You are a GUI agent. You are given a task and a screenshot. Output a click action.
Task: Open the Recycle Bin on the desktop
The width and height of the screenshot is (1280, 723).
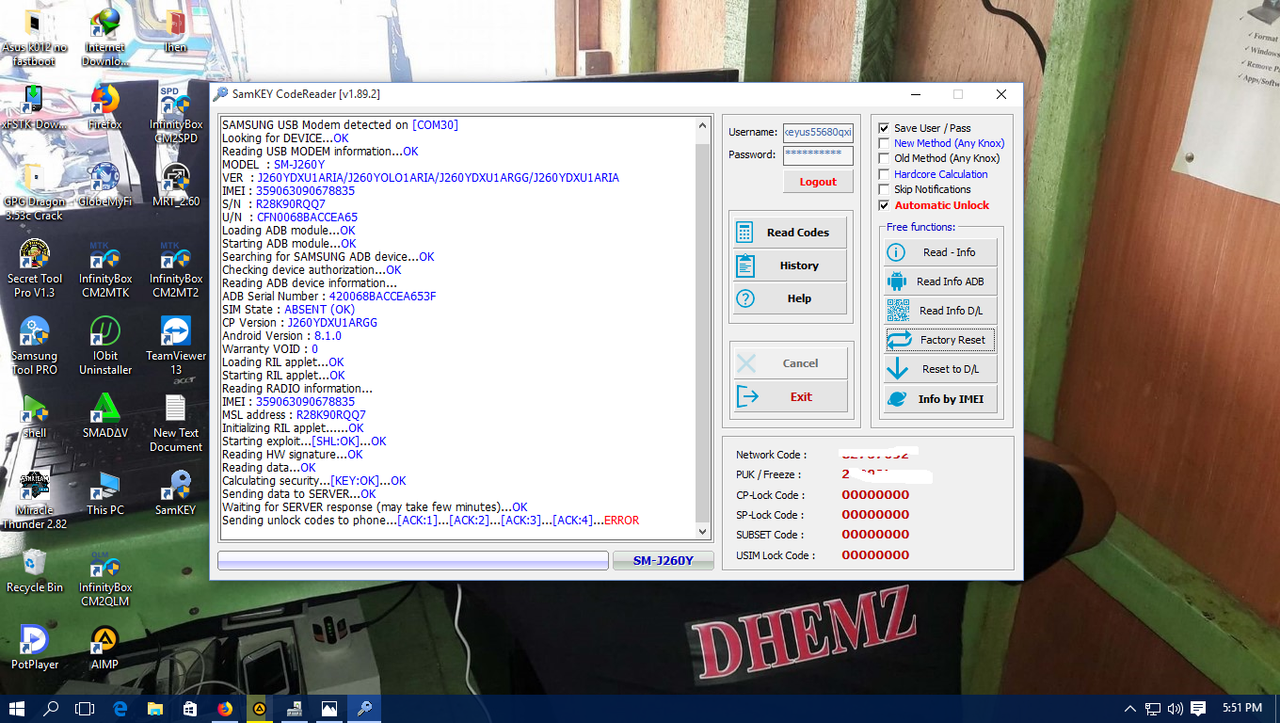[x=34, y=571]
